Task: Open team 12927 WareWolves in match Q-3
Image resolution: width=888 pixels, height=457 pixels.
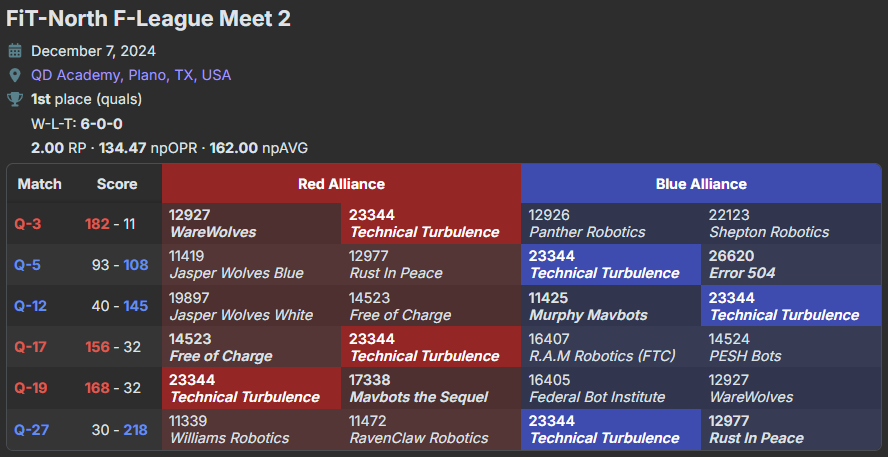Action: point(213,224)
